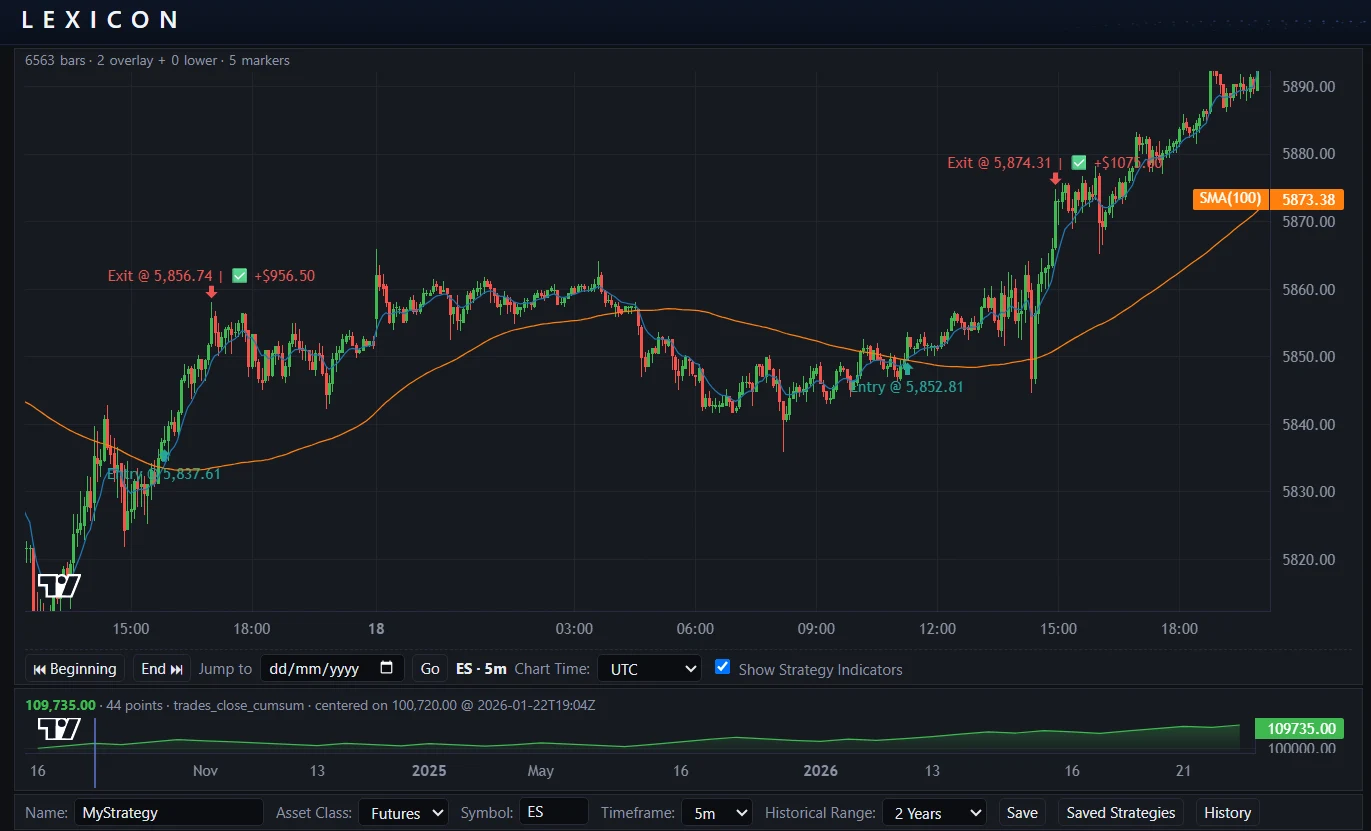Click the orange 5873.38 price tag

1307,199
